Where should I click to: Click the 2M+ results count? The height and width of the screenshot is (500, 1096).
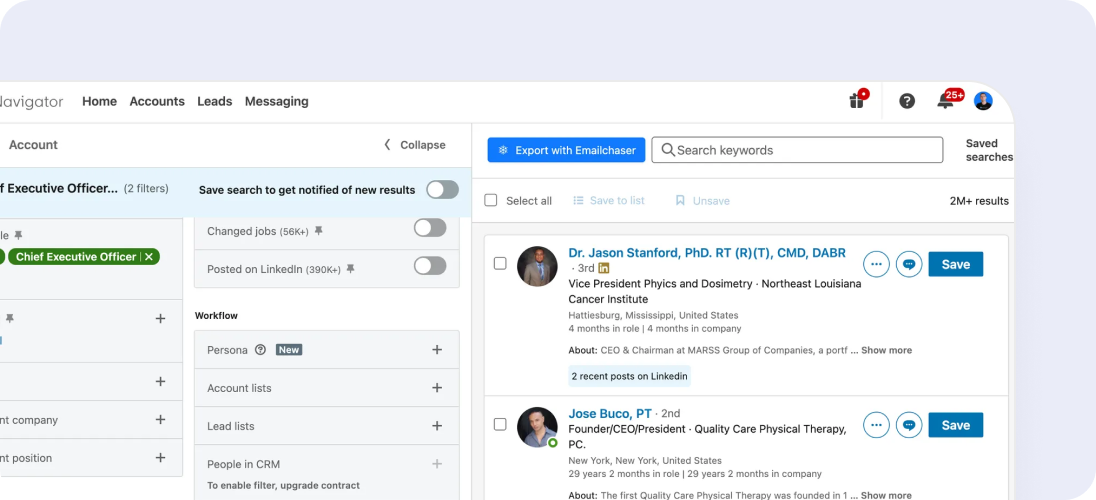979,201
